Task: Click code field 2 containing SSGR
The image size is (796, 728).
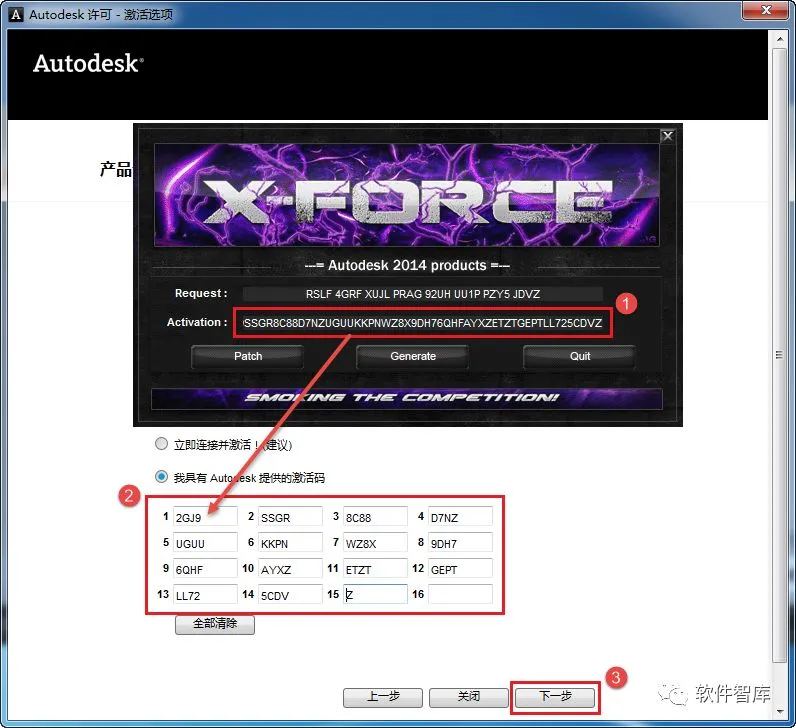Action: pyautogui.click(x=290, y=517)
